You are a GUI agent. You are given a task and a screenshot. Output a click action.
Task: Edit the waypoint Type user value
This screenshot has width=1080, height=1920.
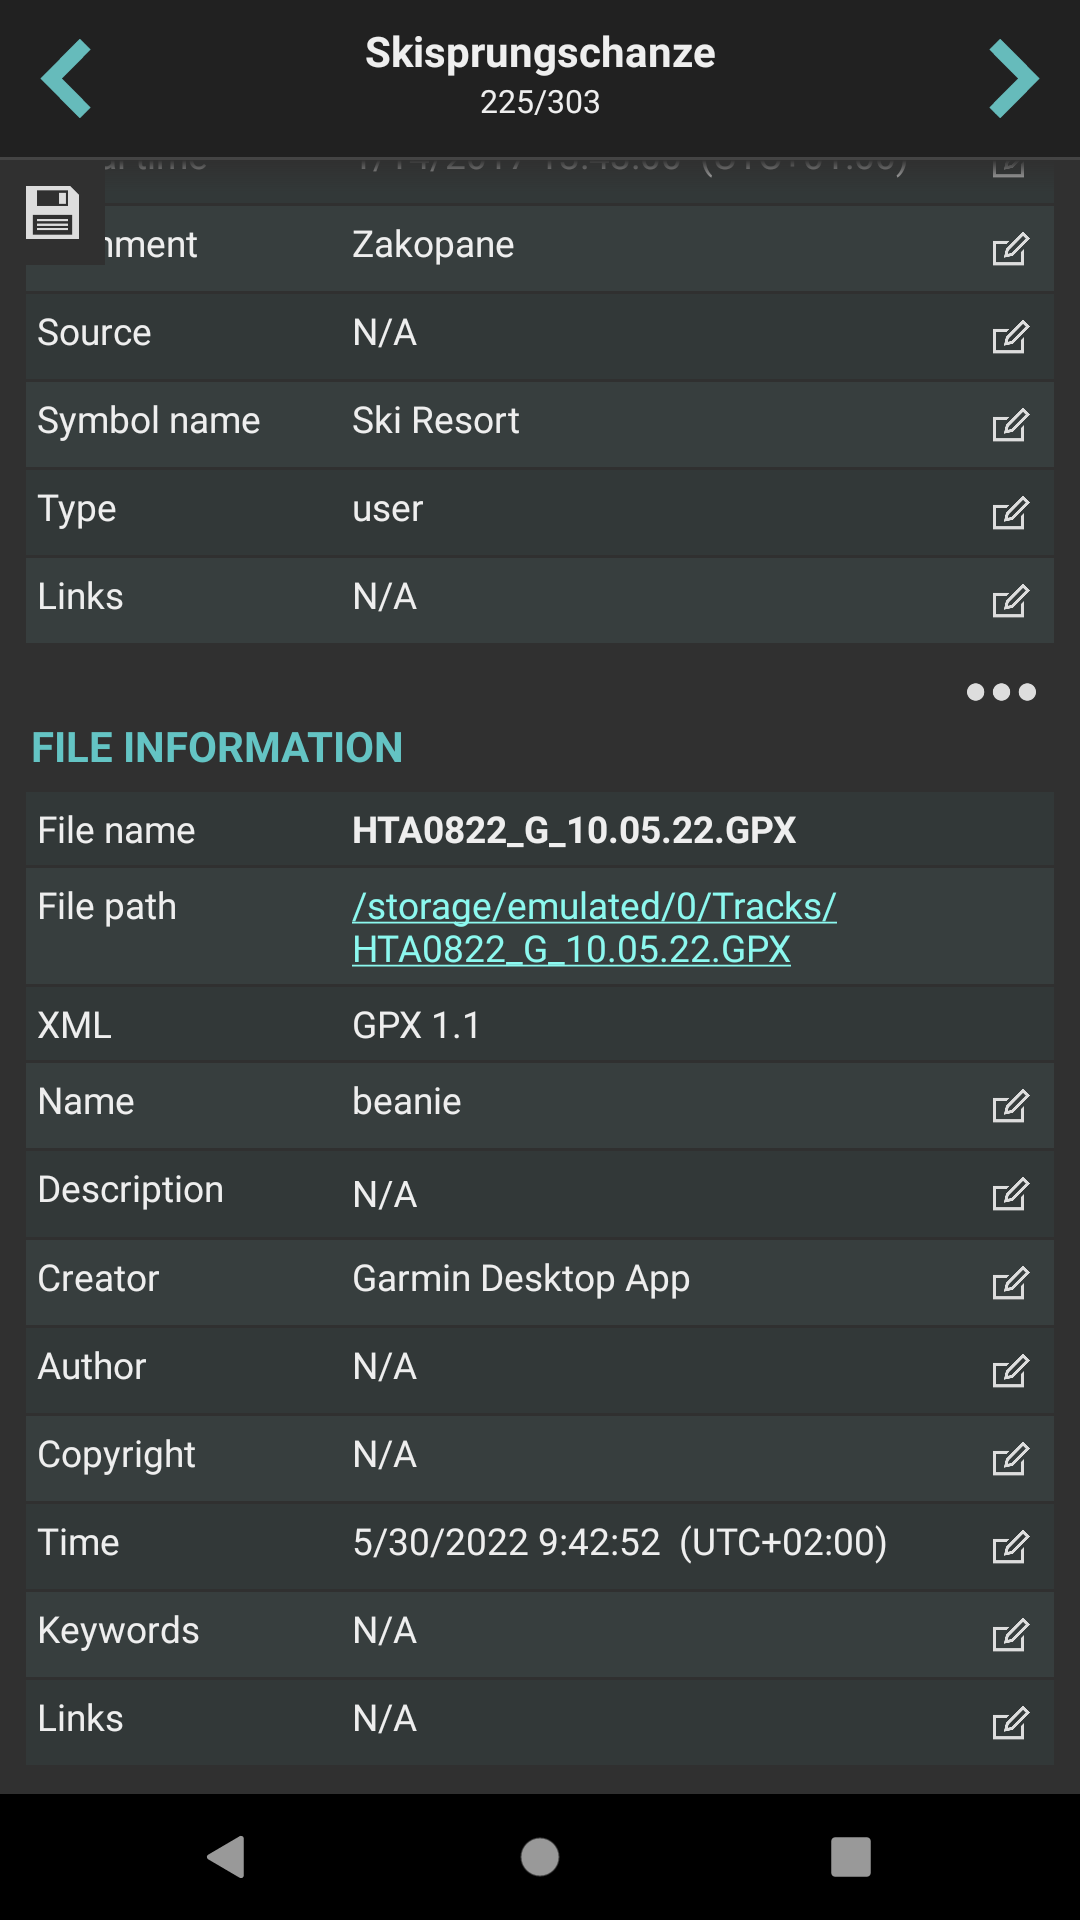pyautogui.click(x=1009, y=513)
